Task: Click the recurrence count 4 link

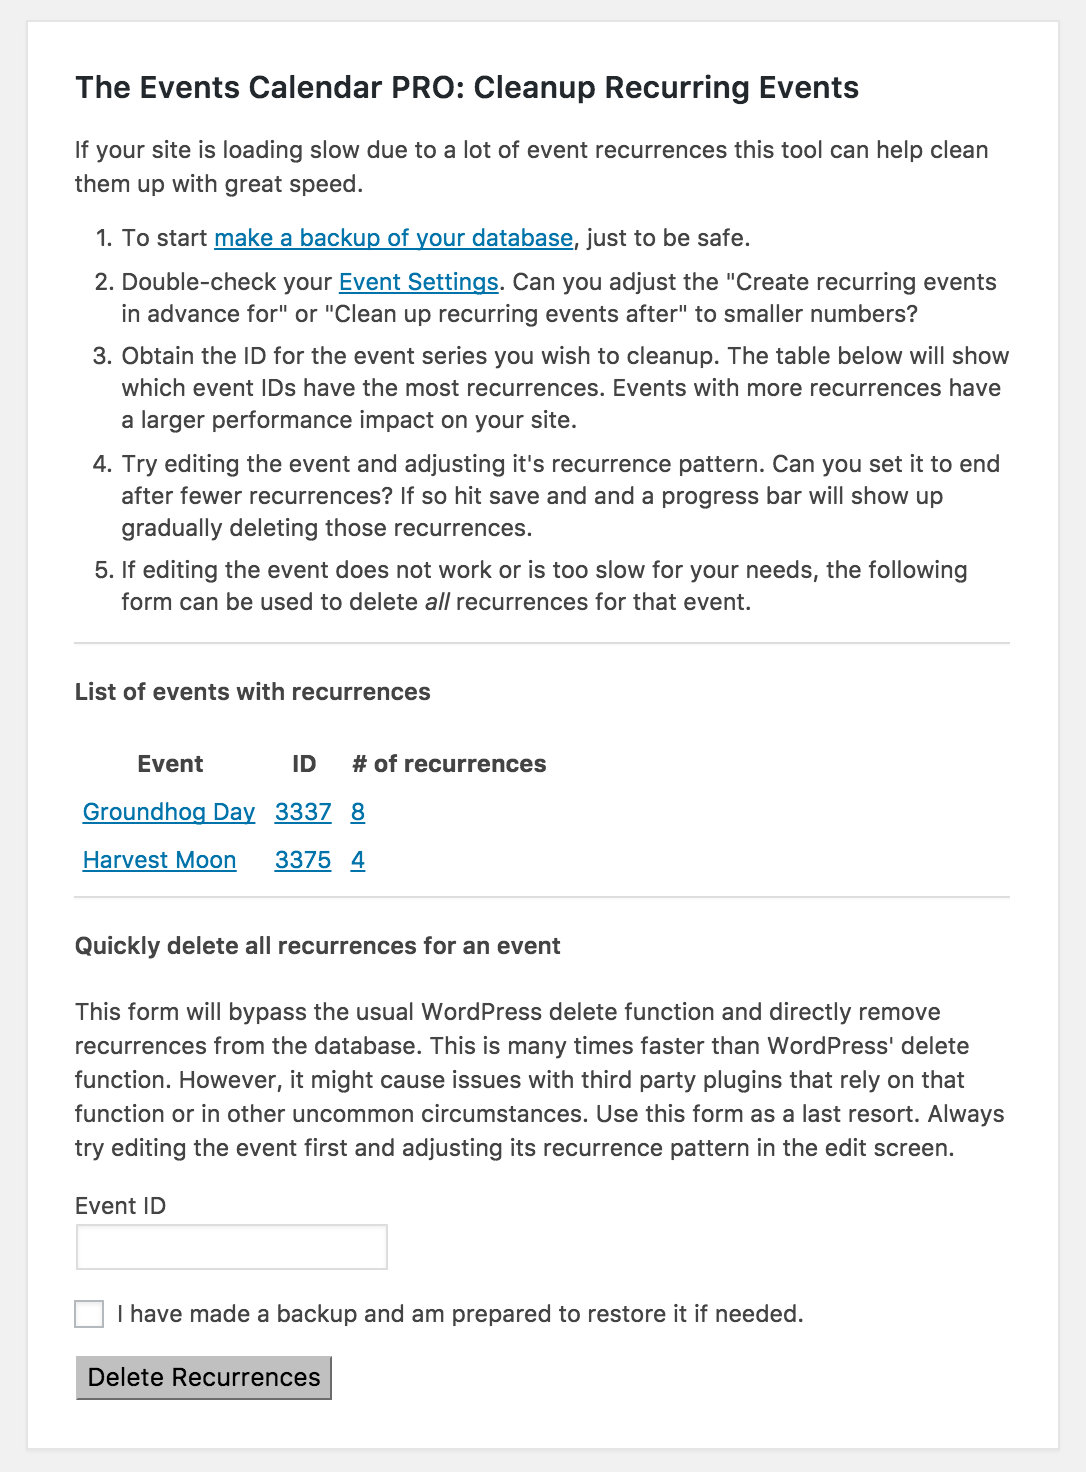Action: pos(358,860)
